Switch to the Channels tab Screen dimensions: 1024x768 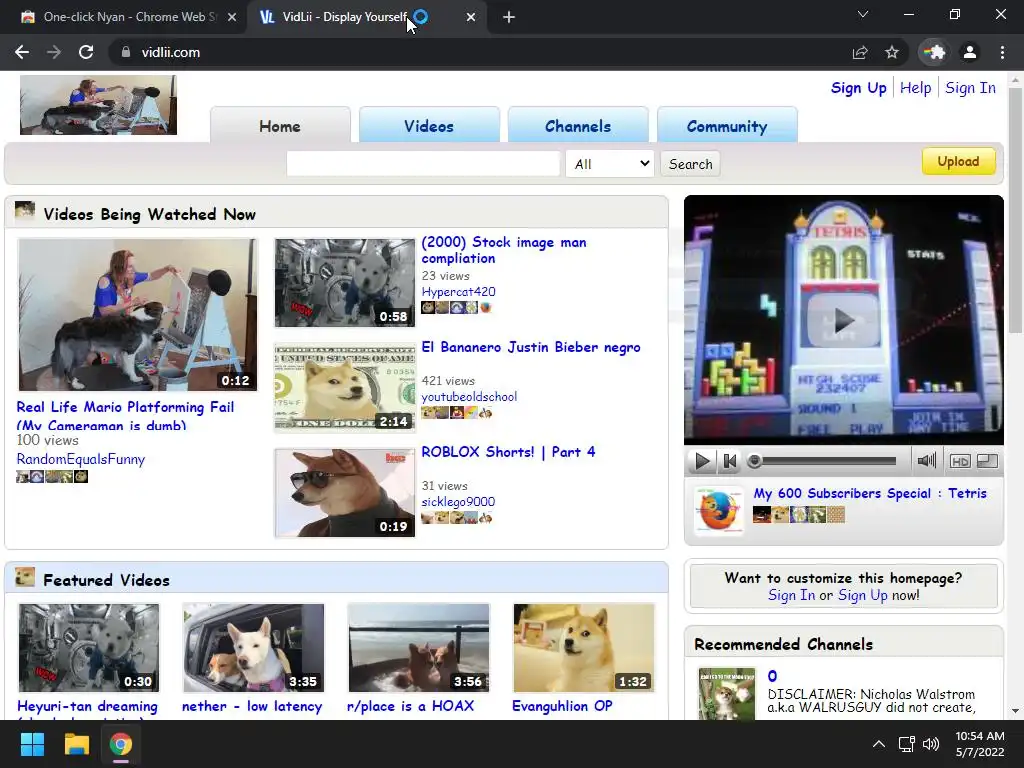pos(578,126)
